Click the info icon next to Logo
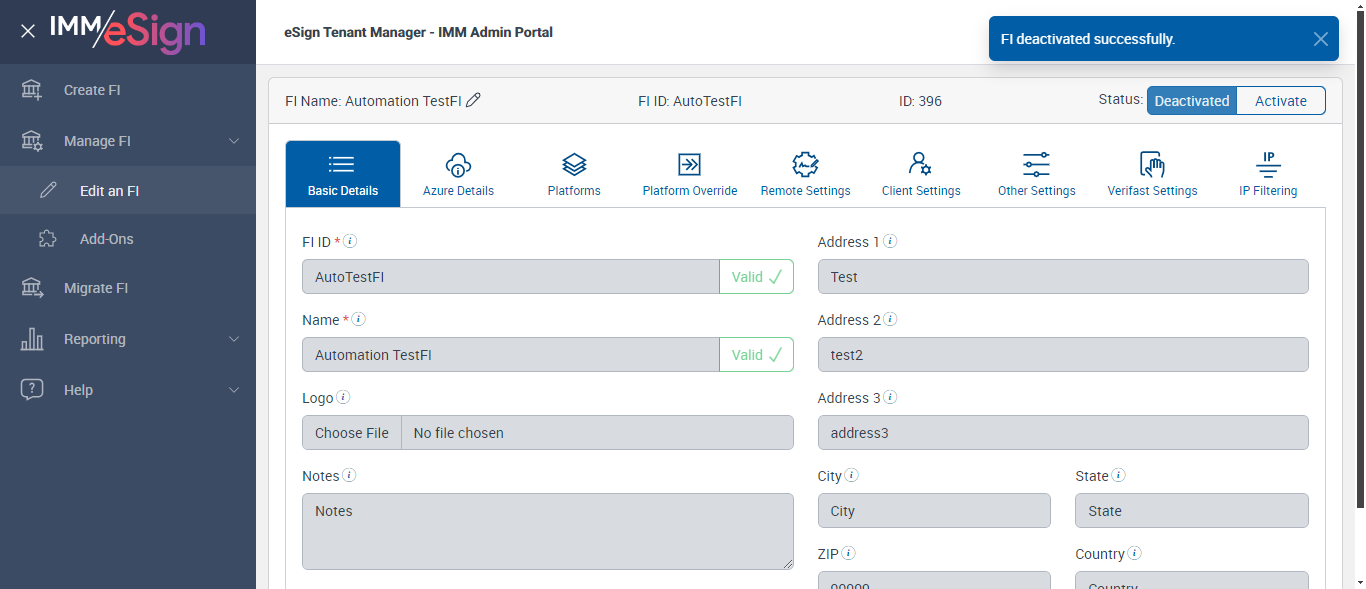The image size is (1366, 589). [x=343, y=397]
